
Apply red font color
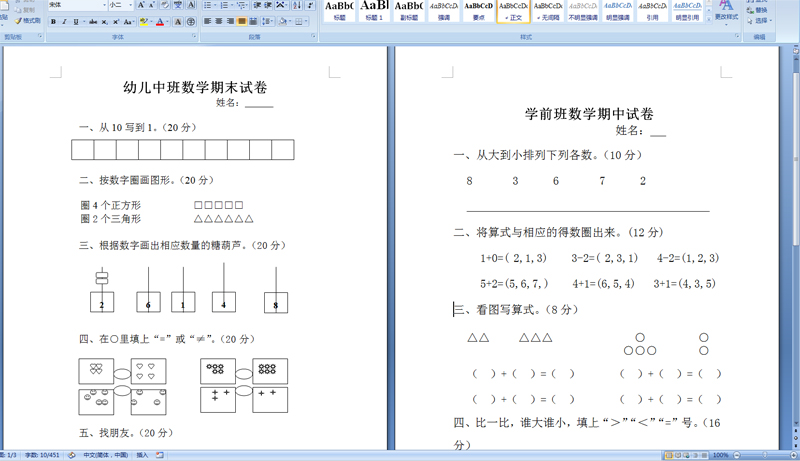pos(160,21)
